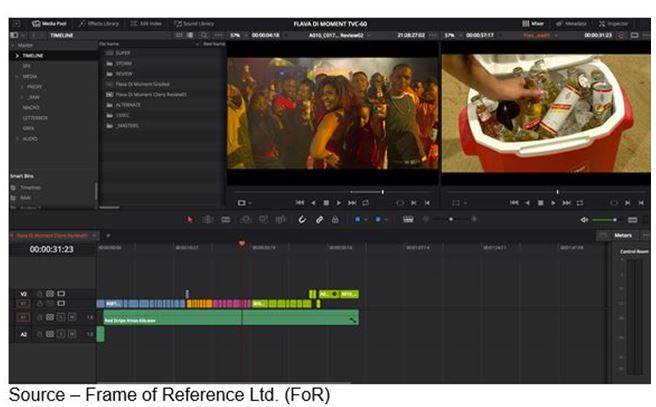Disable the V1 video track
This screenshot has height=407, width=656.
click(61, 304)
